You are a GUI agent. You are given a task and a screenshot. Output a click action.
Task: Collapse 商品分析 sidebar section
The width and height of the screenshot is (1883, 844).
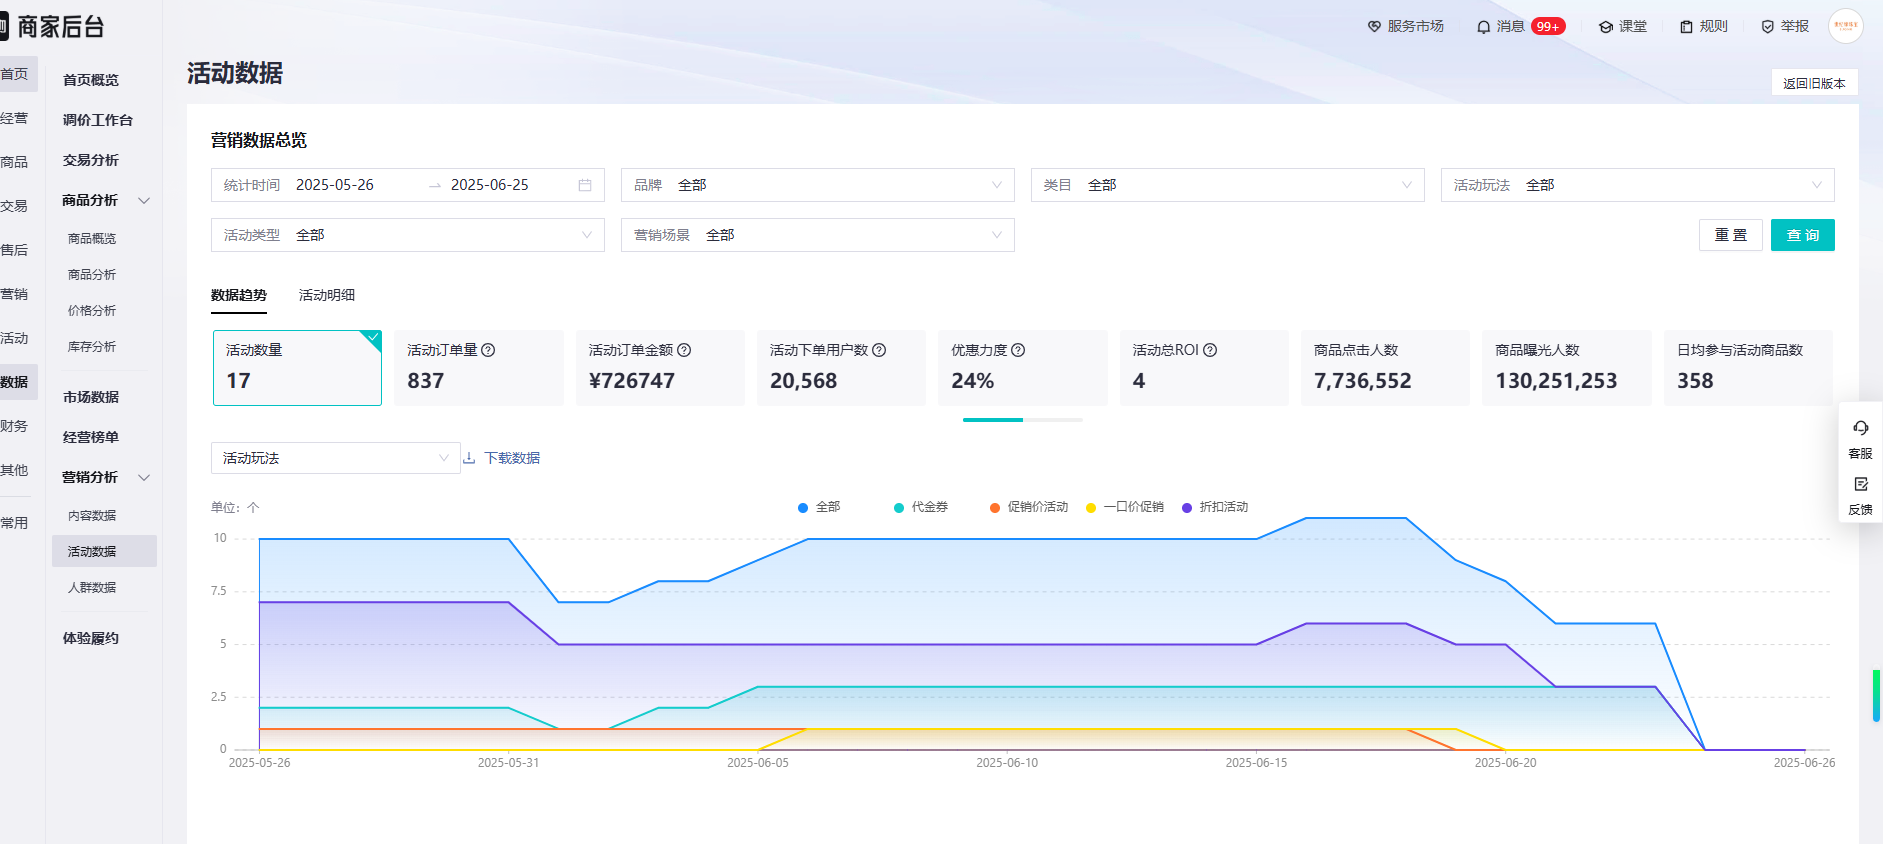144,200
